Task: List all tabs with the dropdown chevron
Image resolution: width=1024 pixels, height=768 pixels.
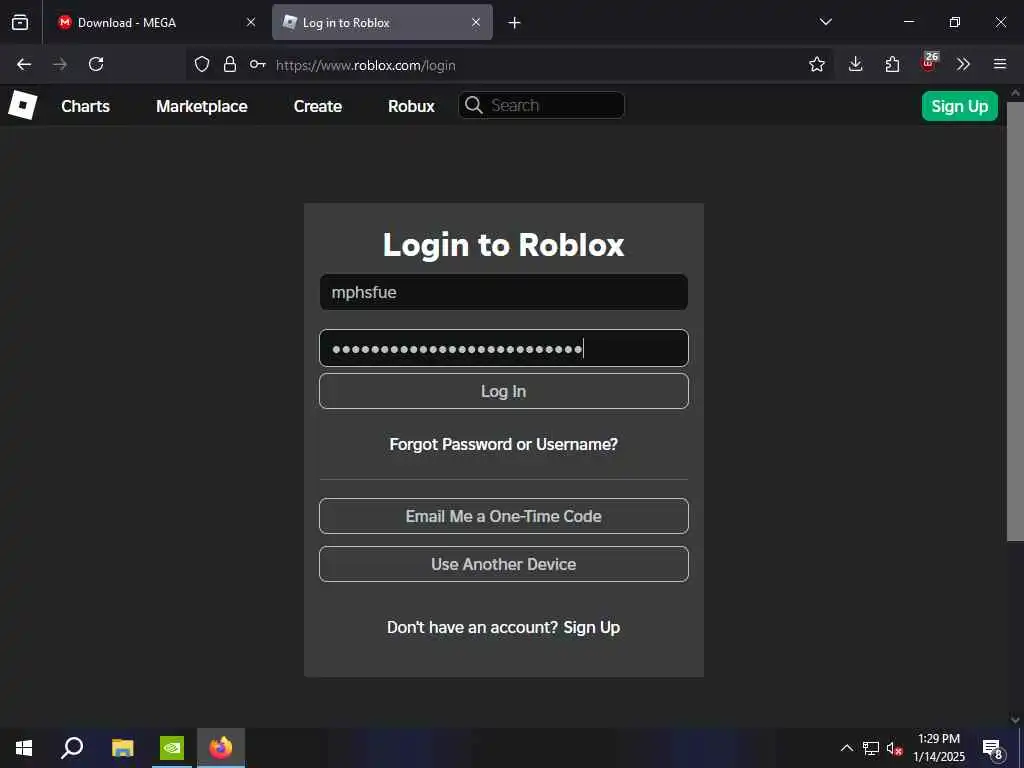Action: click(x=825, y=22)
